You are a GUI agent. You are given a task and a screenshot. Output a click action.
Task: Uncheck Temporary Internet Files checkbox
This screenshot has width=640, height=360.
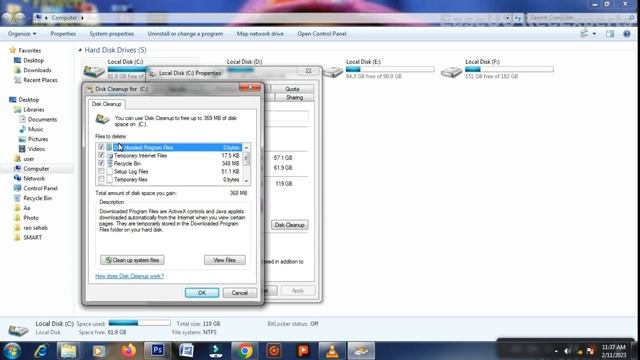(x=101, y=156)
